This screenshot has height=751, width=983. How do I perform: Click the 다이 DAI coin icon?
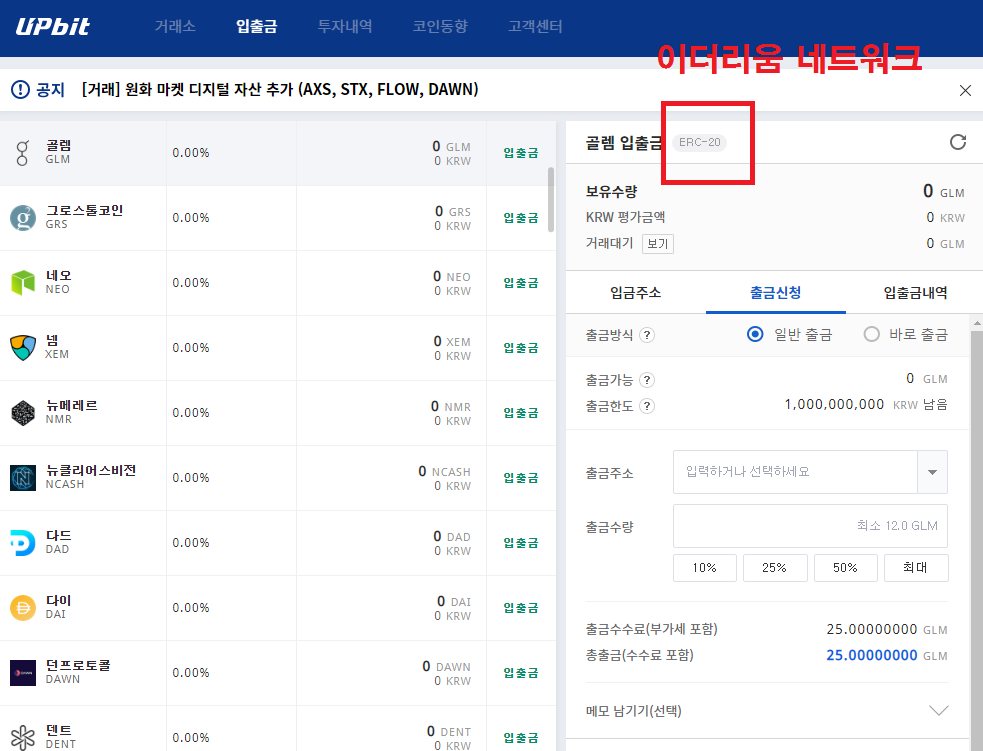23,607
